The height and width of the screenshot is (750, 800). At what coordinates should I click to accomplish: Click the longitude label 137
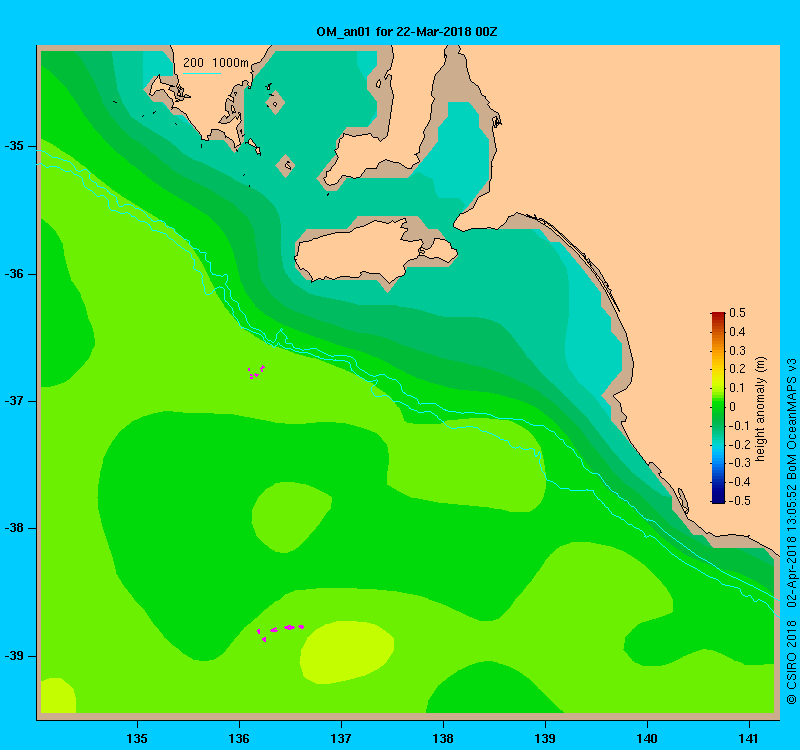pos(341,738)
